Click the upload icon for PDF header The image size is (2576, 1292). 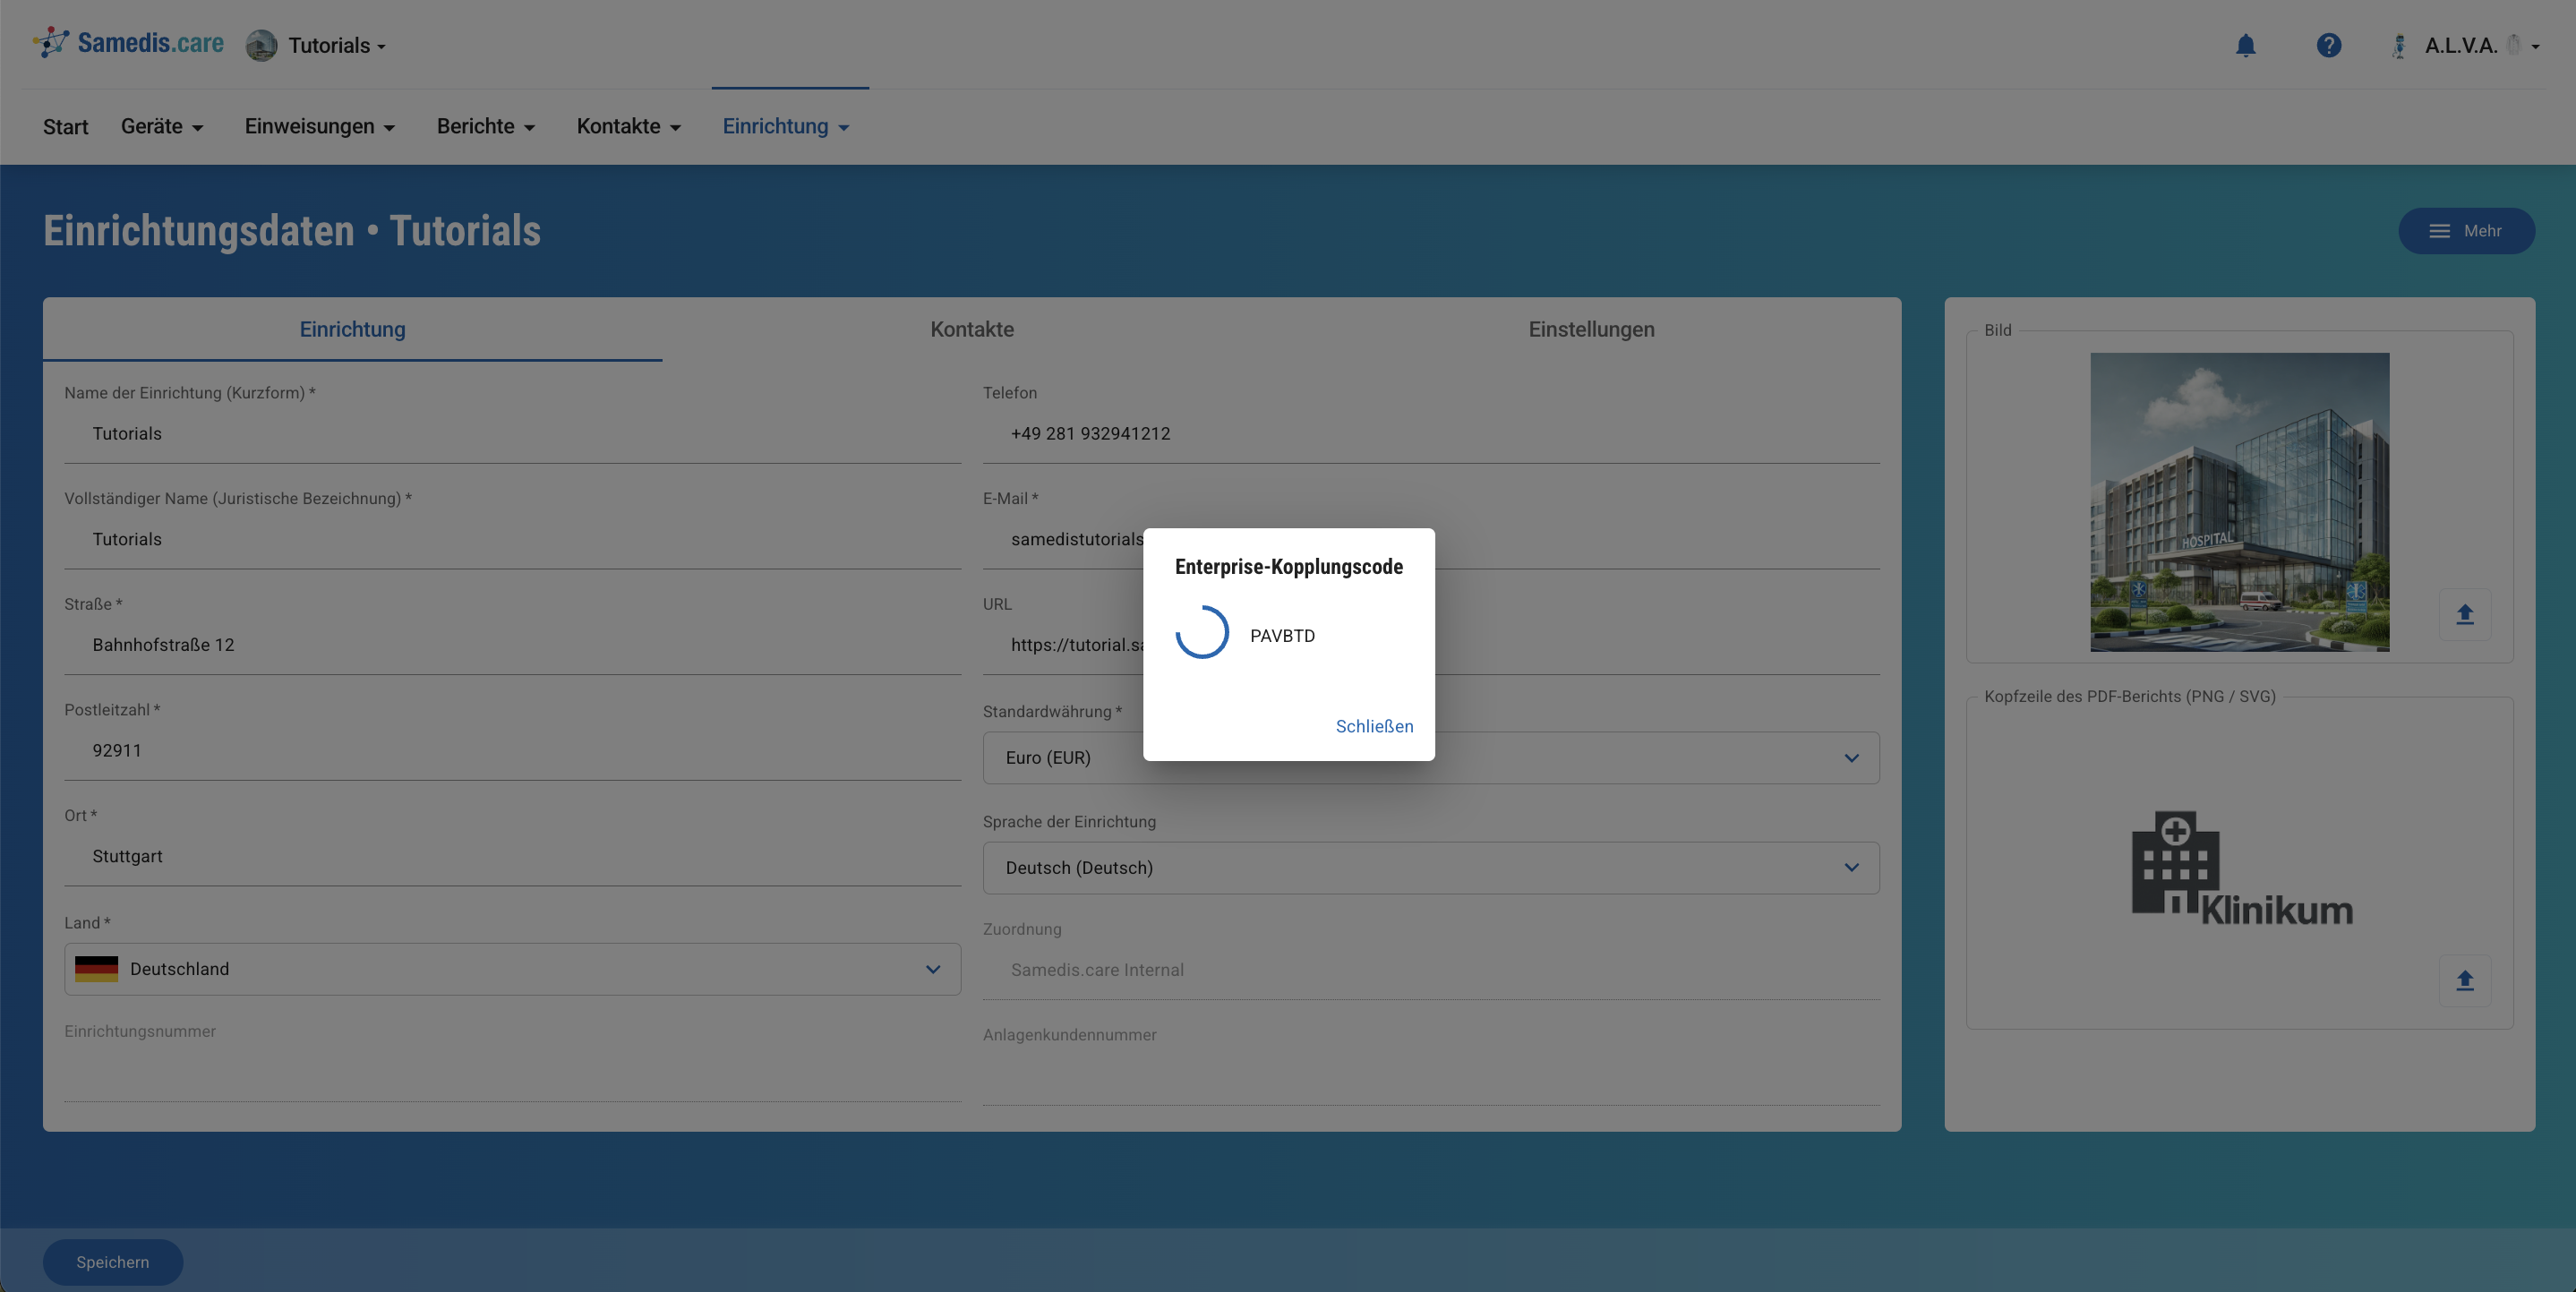tap(2464, 980)
